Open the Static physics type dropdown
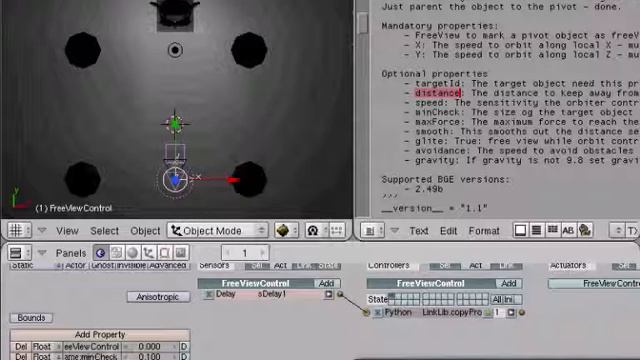This screenshot has width=640, height=360. coord(36,266)
